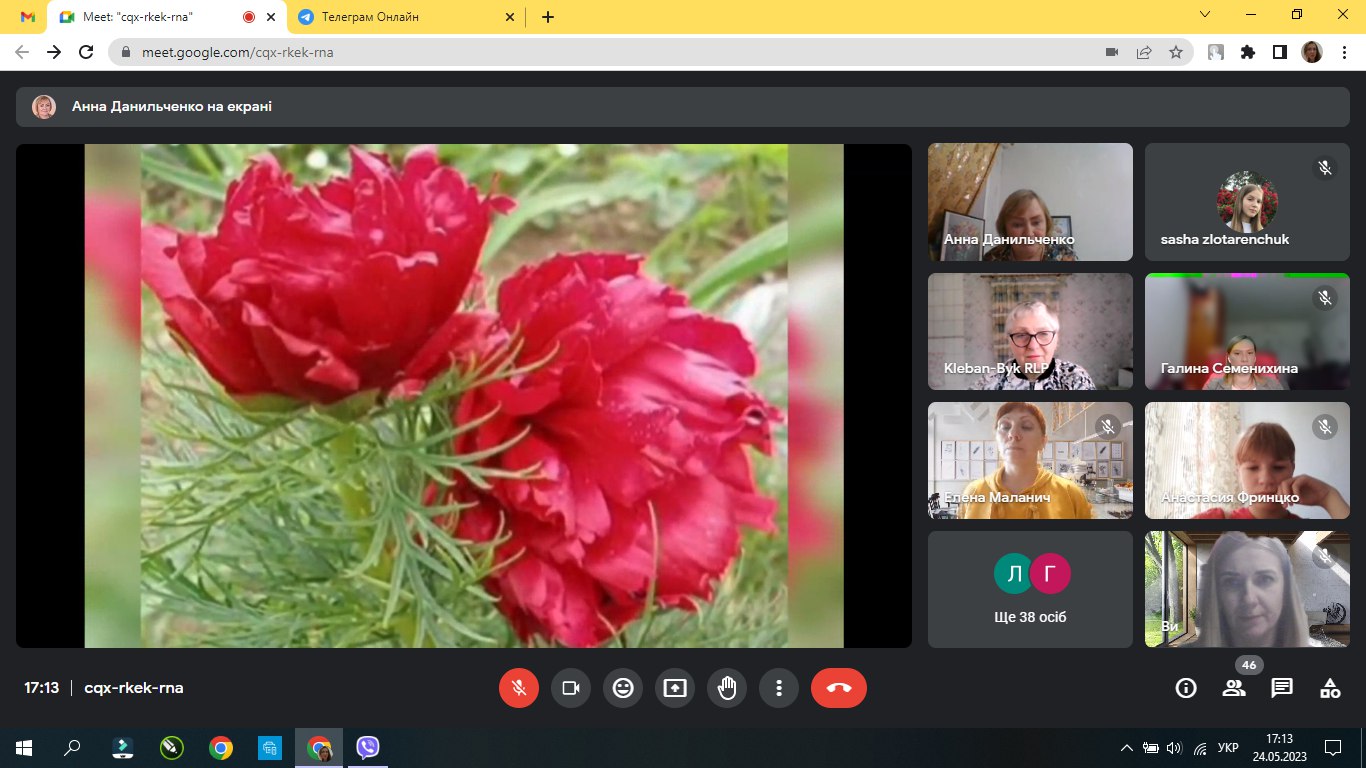The image size is (1366, 768).
Task: Open Windows taskbar search
Action: click(x=73, y=747)
